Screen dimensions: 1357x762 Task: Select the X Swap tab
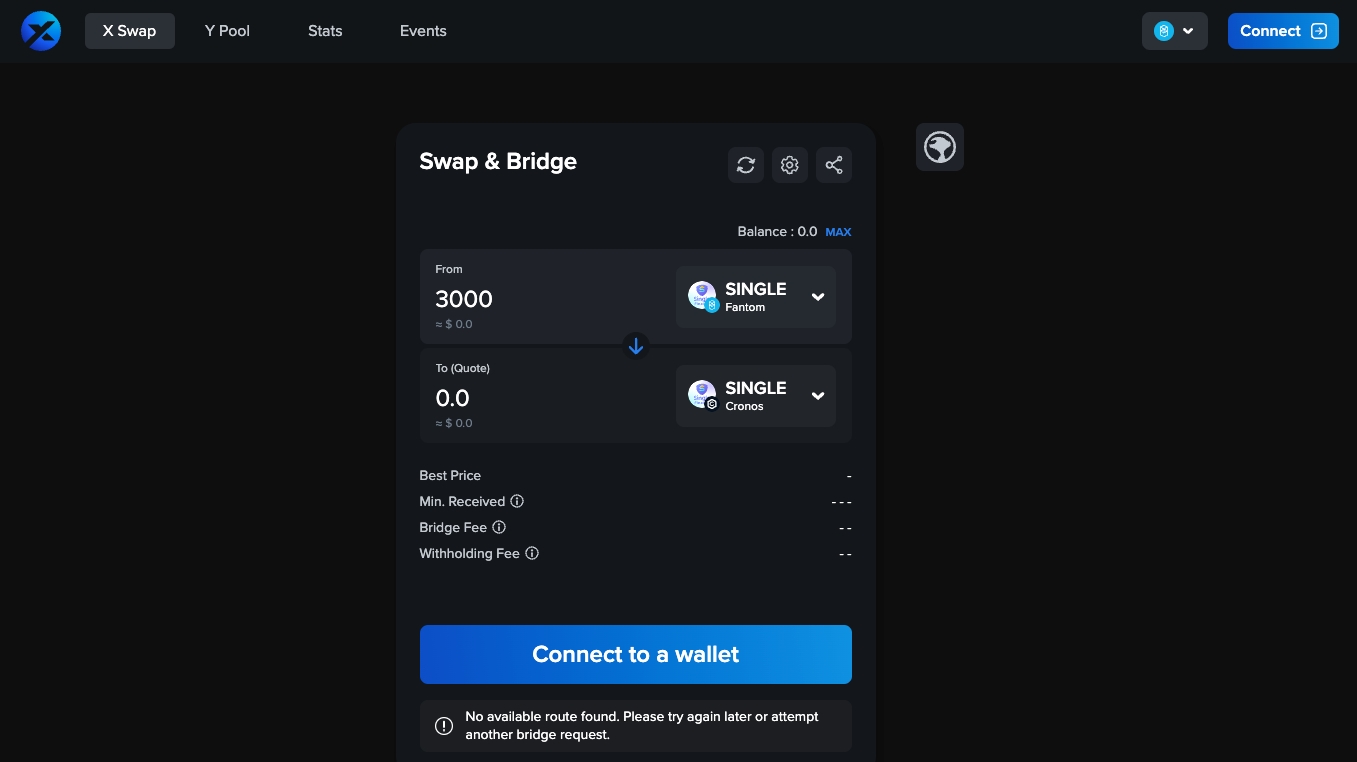pos(129,31)
